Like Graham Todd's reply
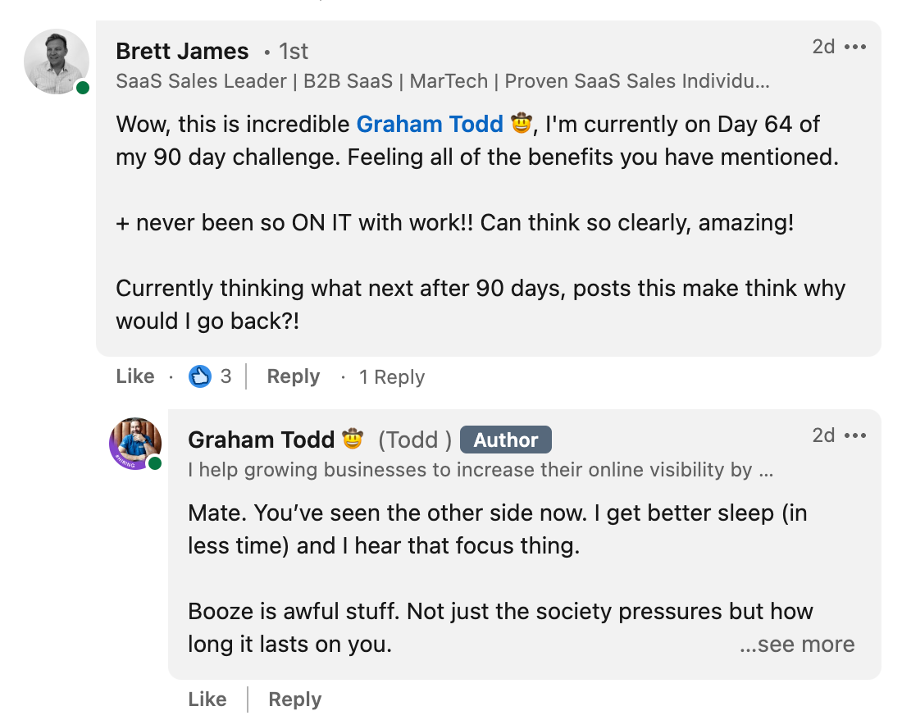This screenshot has height=720, width=902. [207, 699]
